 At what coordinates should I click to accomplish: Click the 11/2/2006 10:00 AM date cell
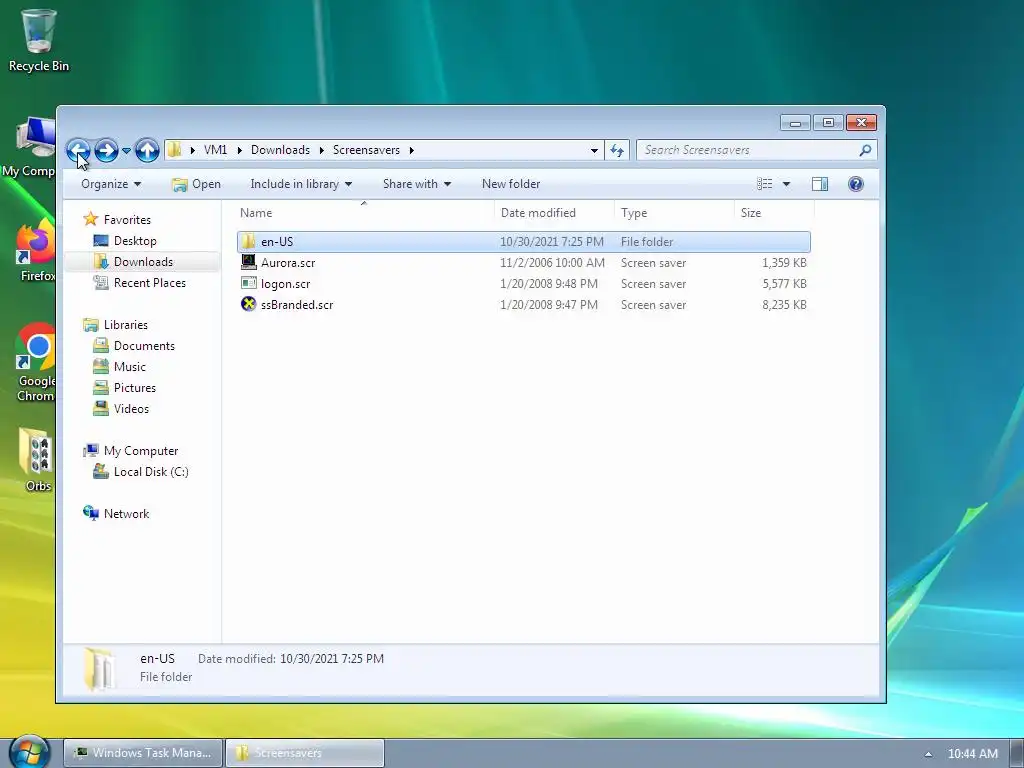(552, 263)
